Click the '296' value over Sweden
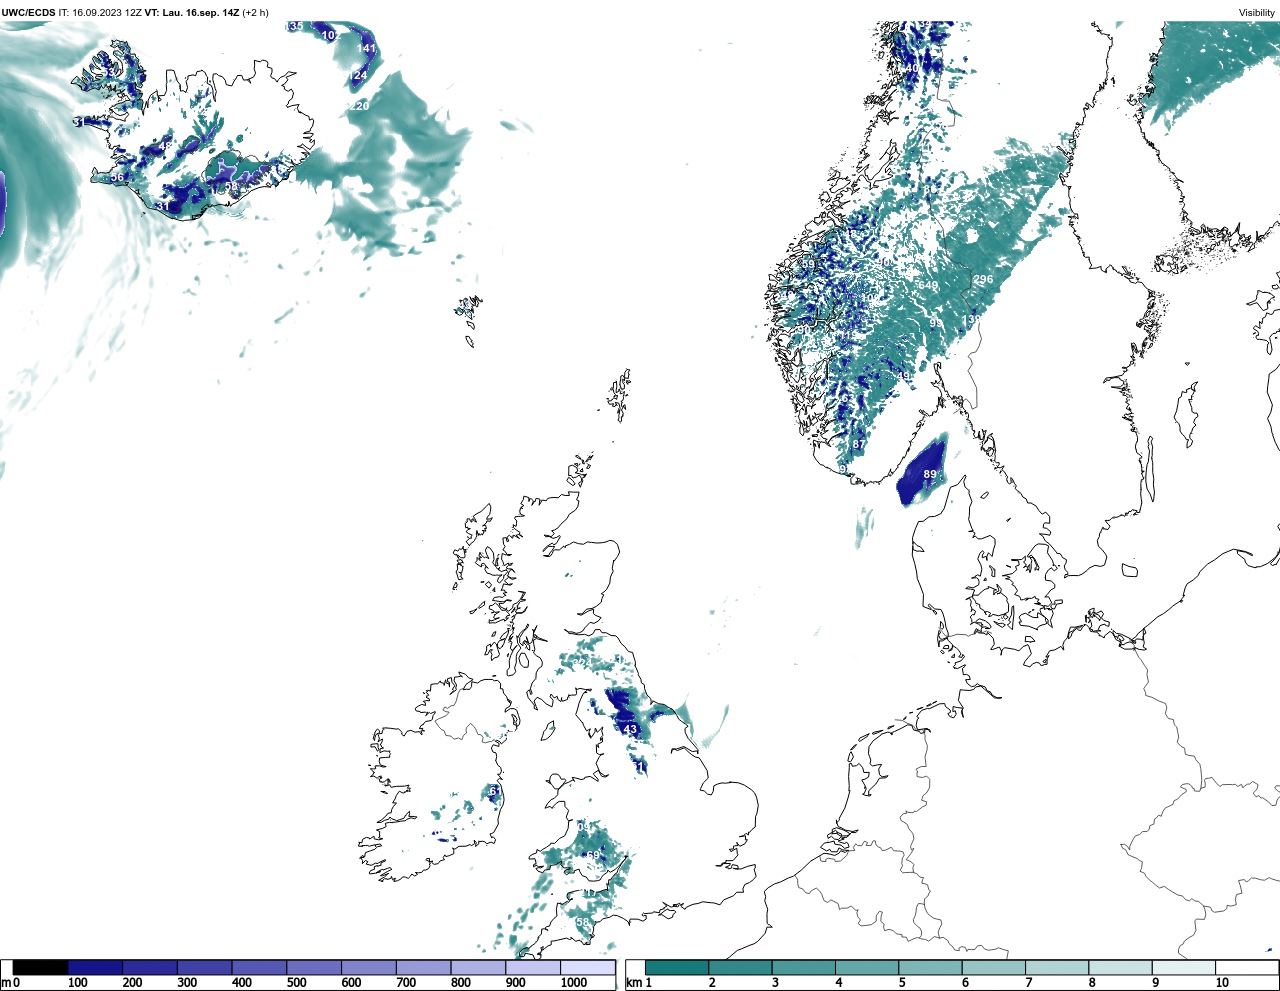1280x991 pixels. pyautogui.click(x=984, y=279)
